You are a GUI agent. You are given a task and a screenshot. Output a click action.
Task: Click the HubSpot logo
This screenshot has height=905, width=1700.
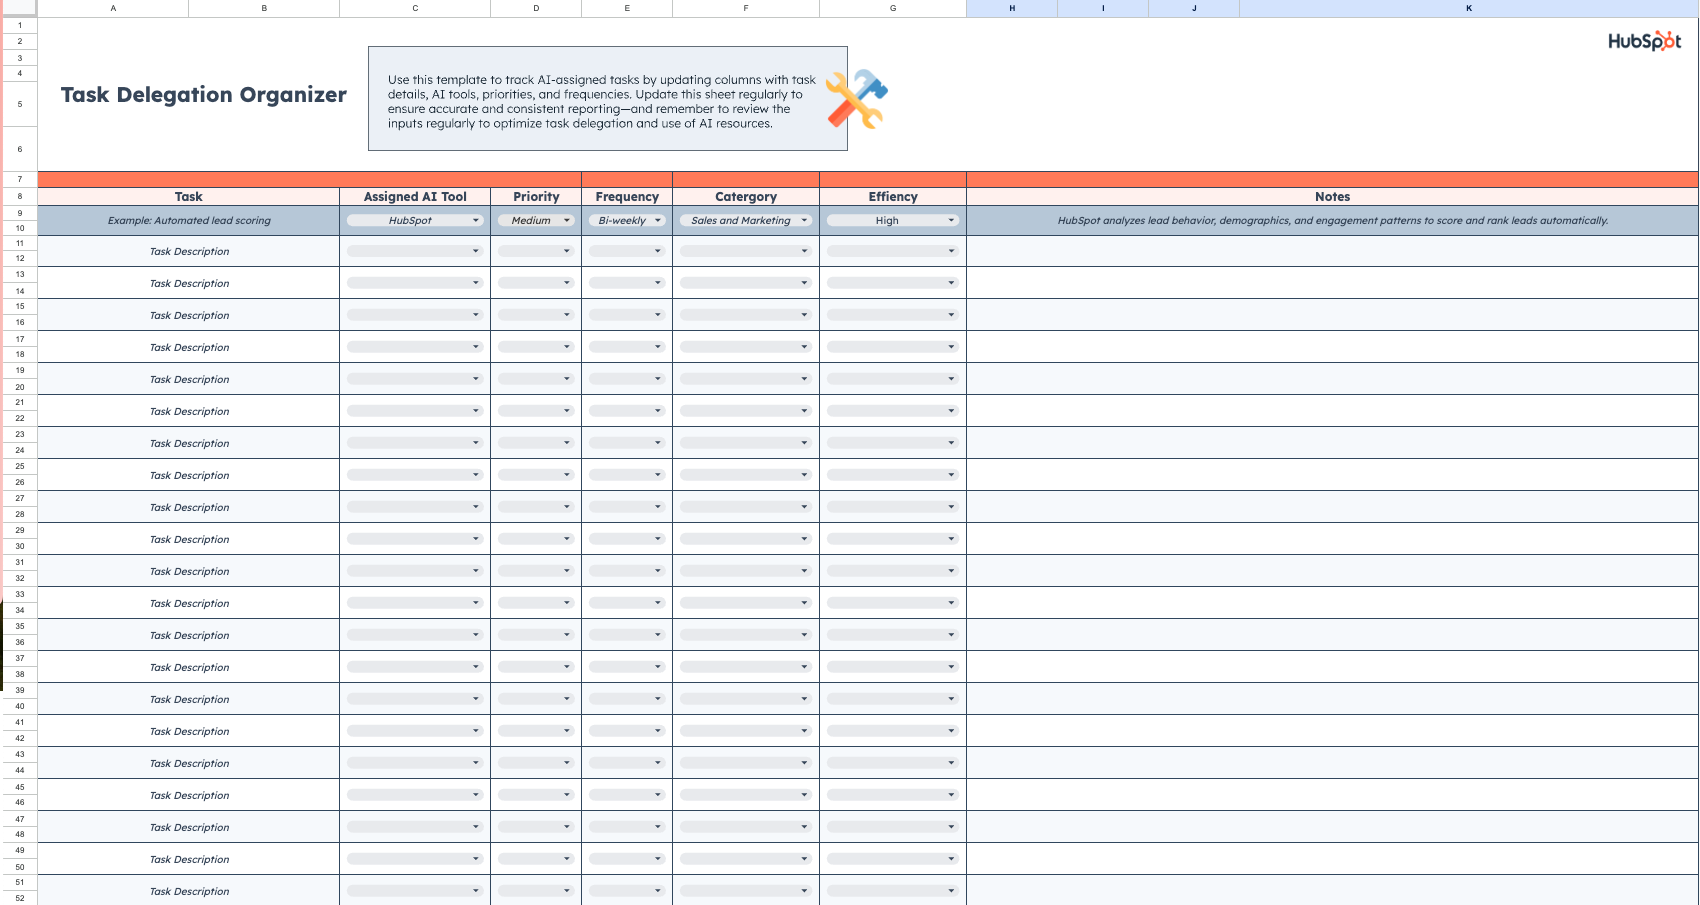point(1644,43)
